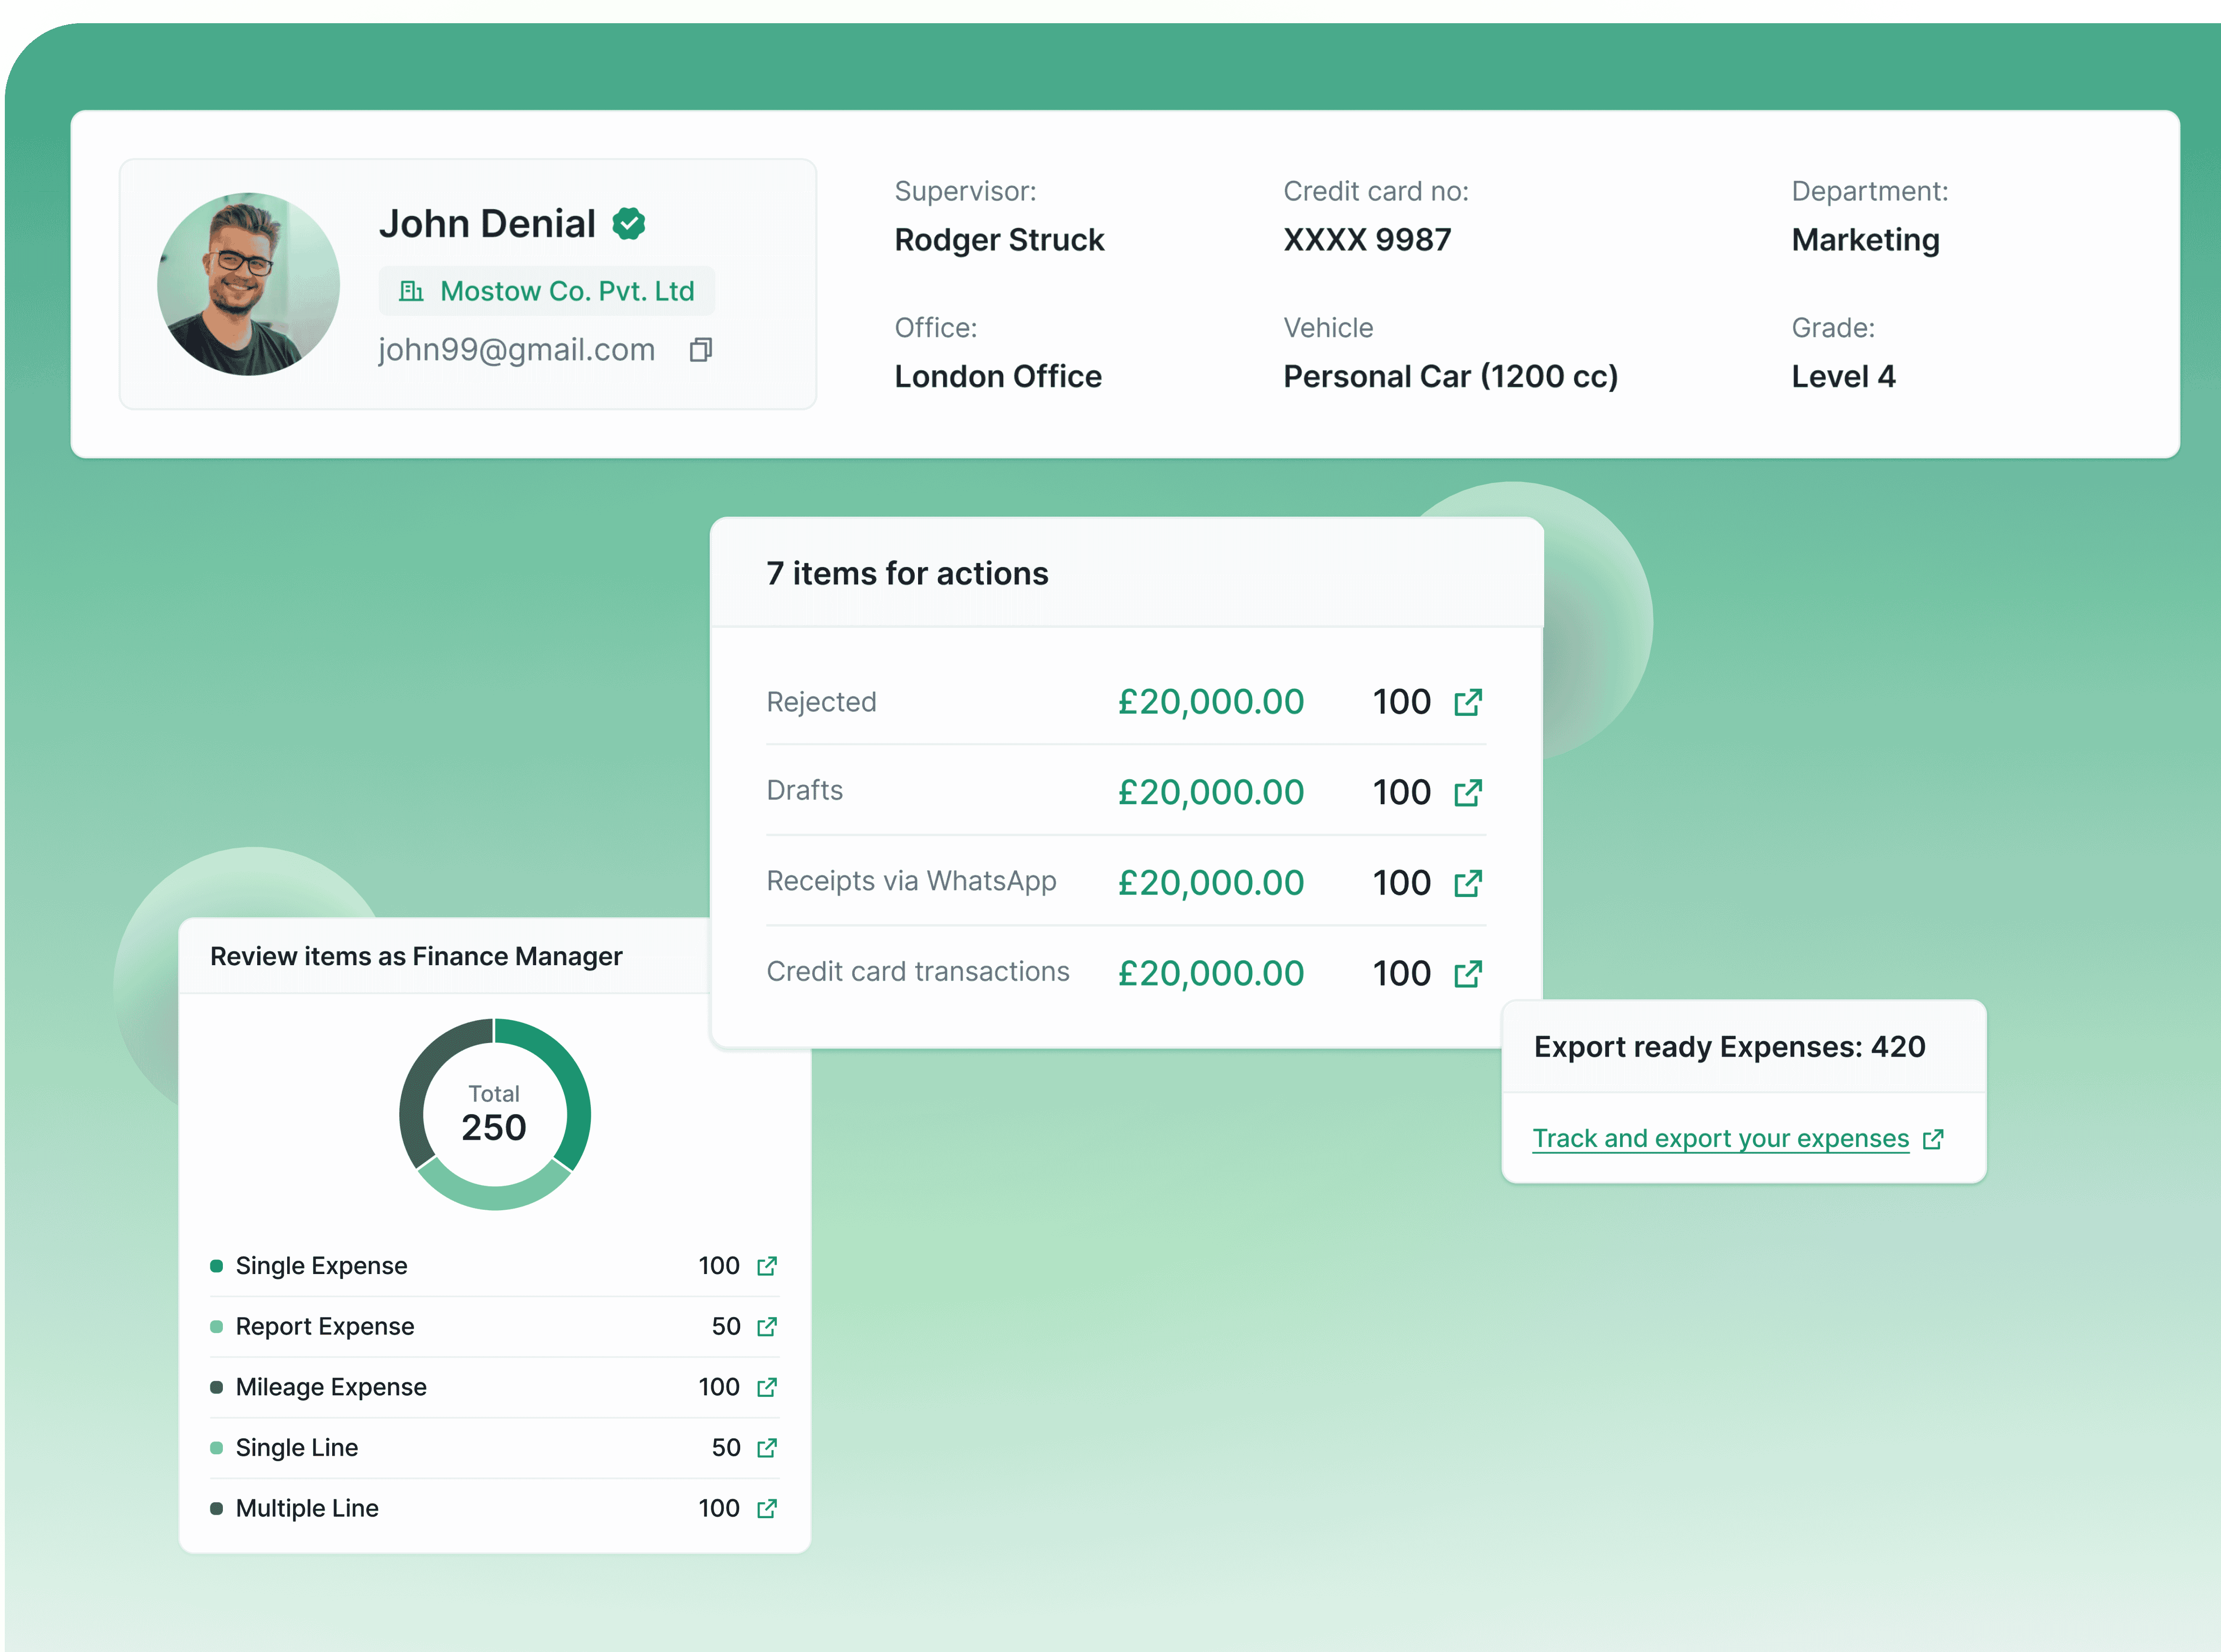Click the Rejected row label

click(821, 702)
